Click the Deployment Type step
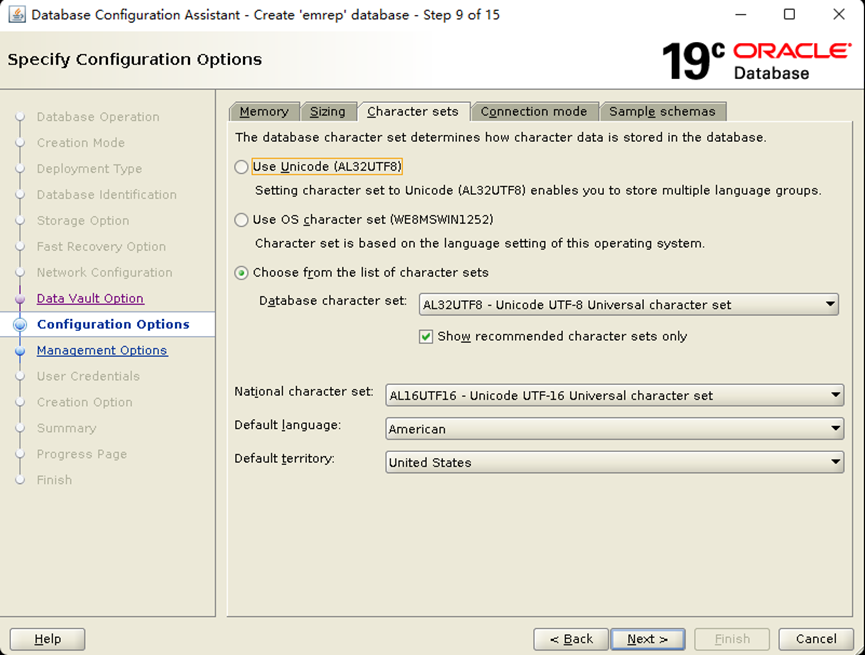 point(89,169)
